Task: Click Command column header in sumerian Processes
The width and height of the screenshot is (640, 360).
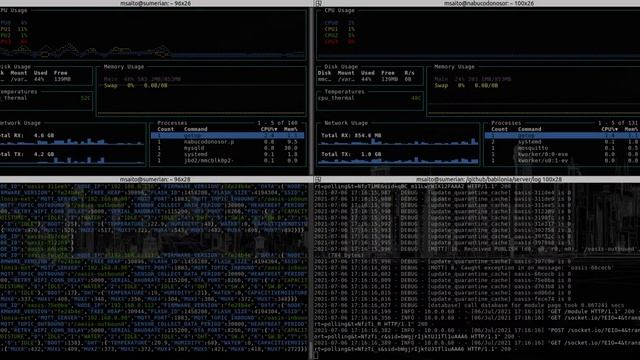Action: coord(196,129)
